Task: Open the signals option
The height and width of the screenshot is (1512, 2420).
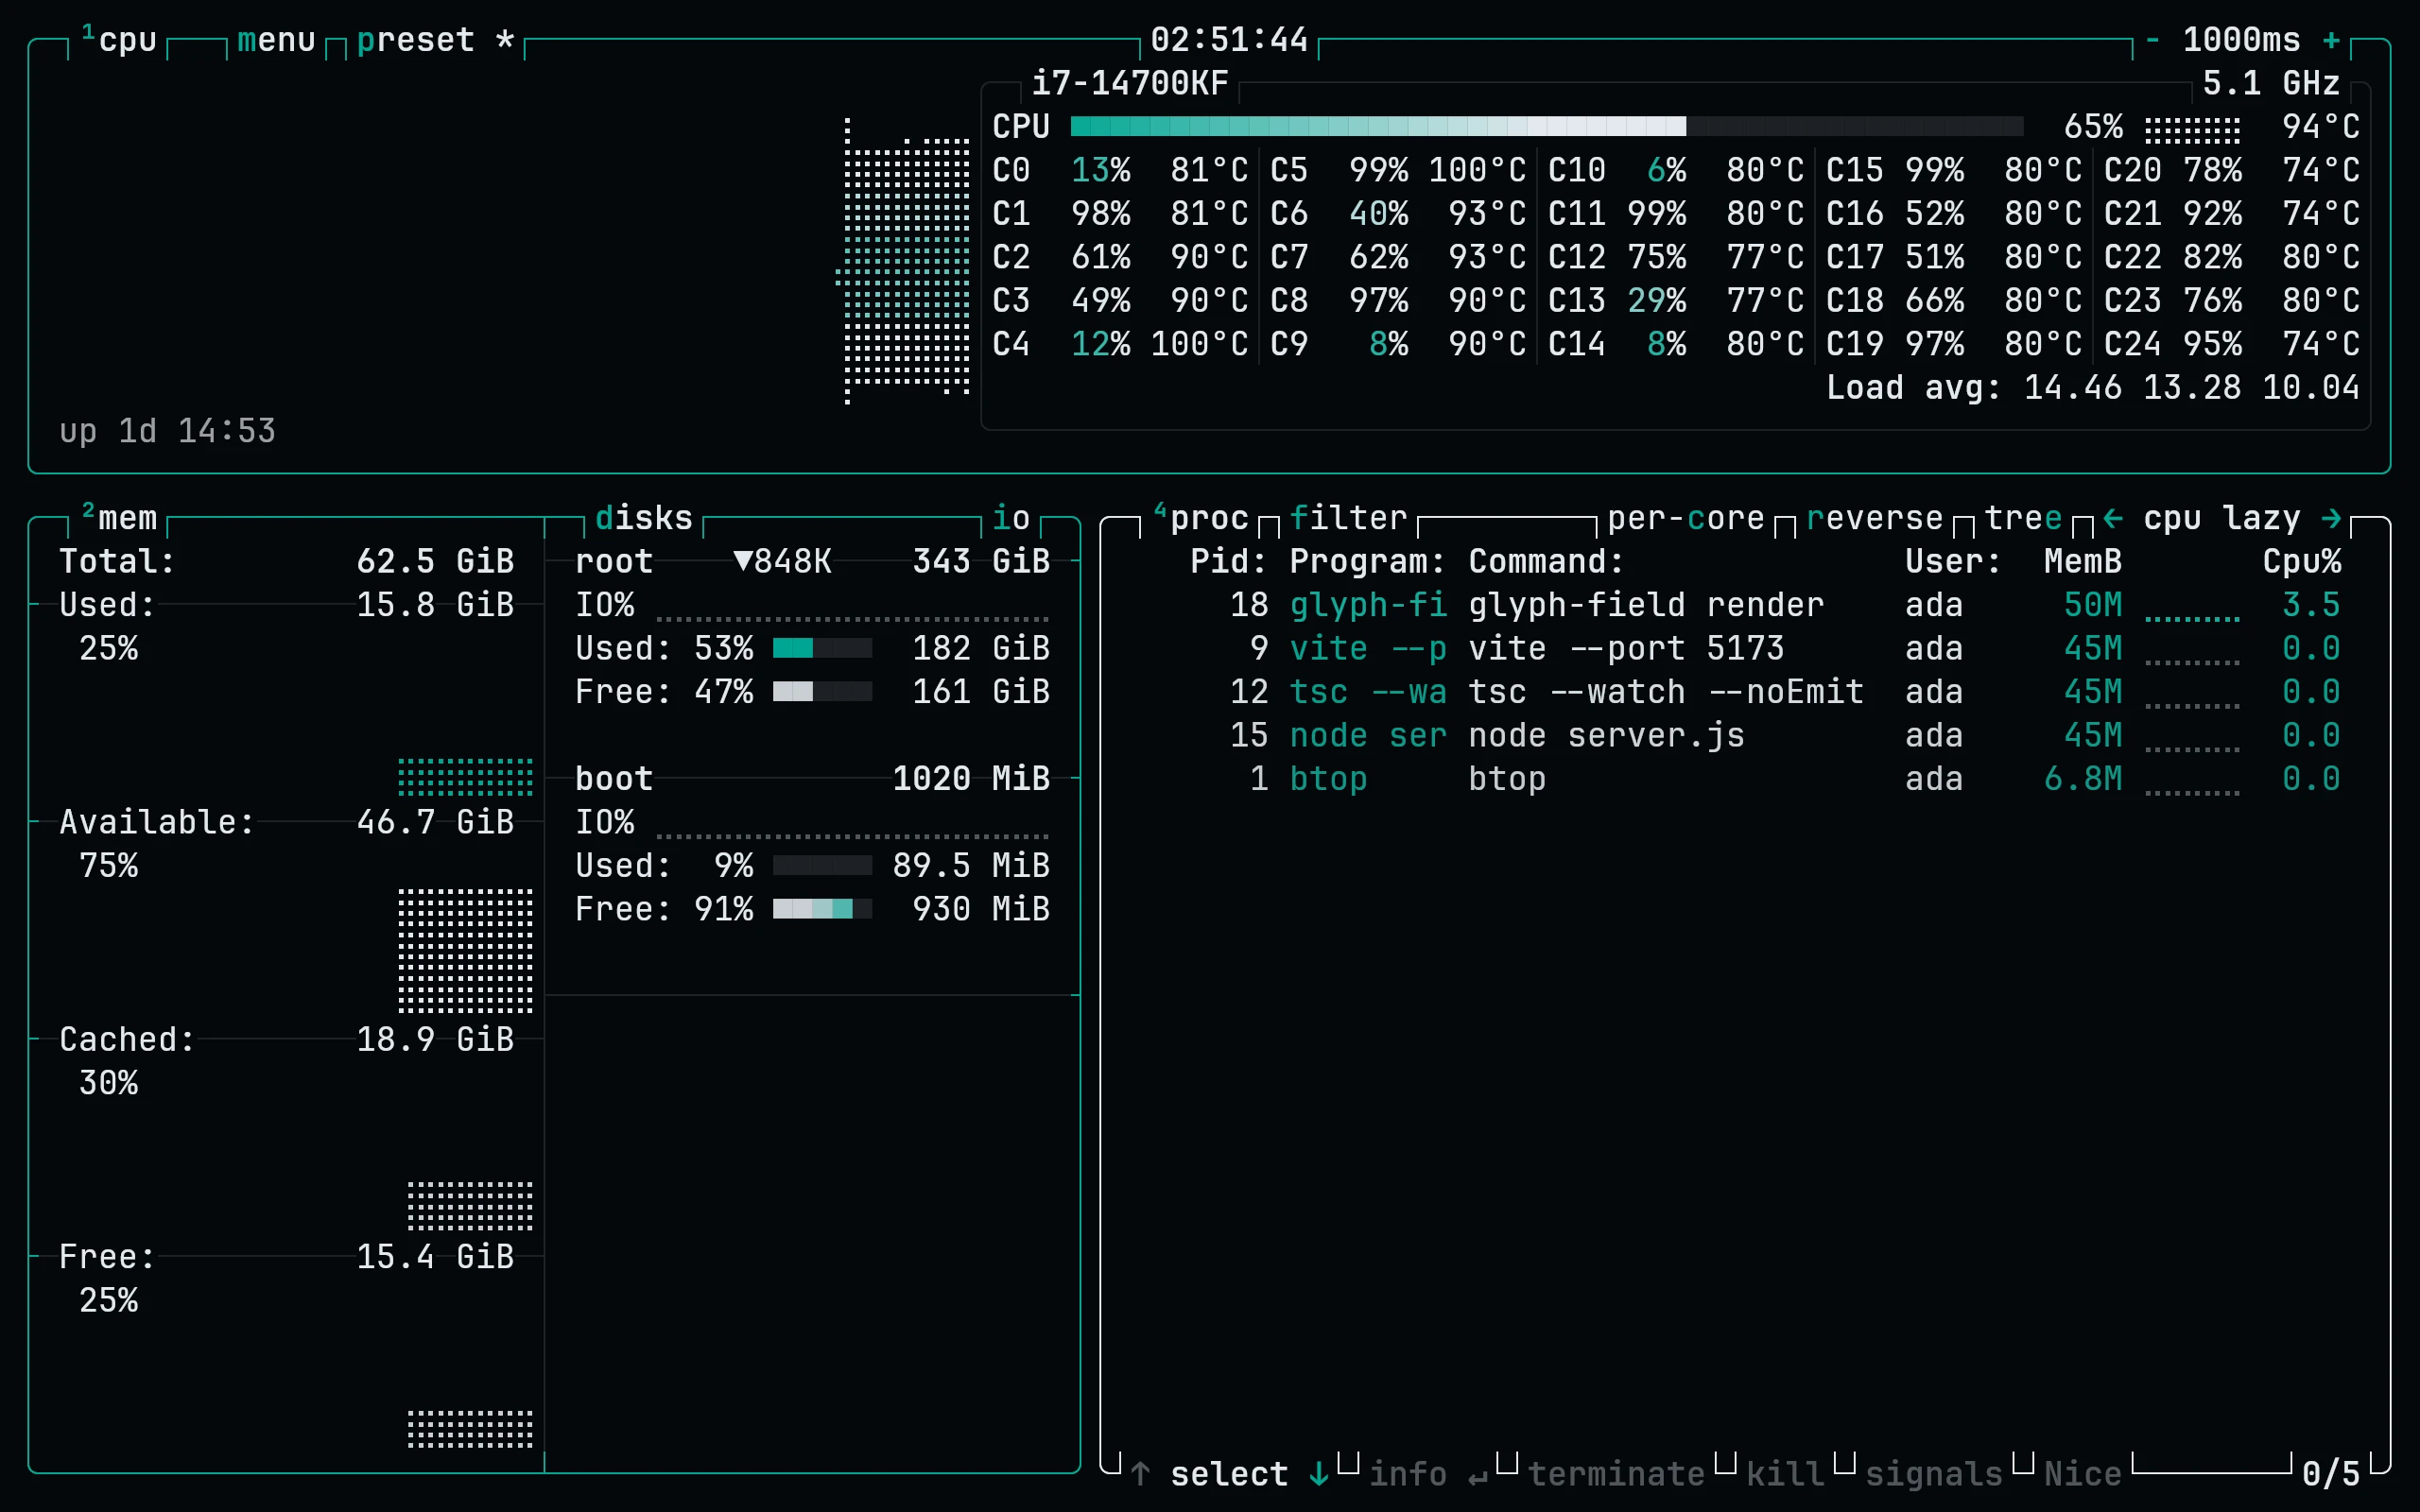Action: click(x=1934, y=1474)
